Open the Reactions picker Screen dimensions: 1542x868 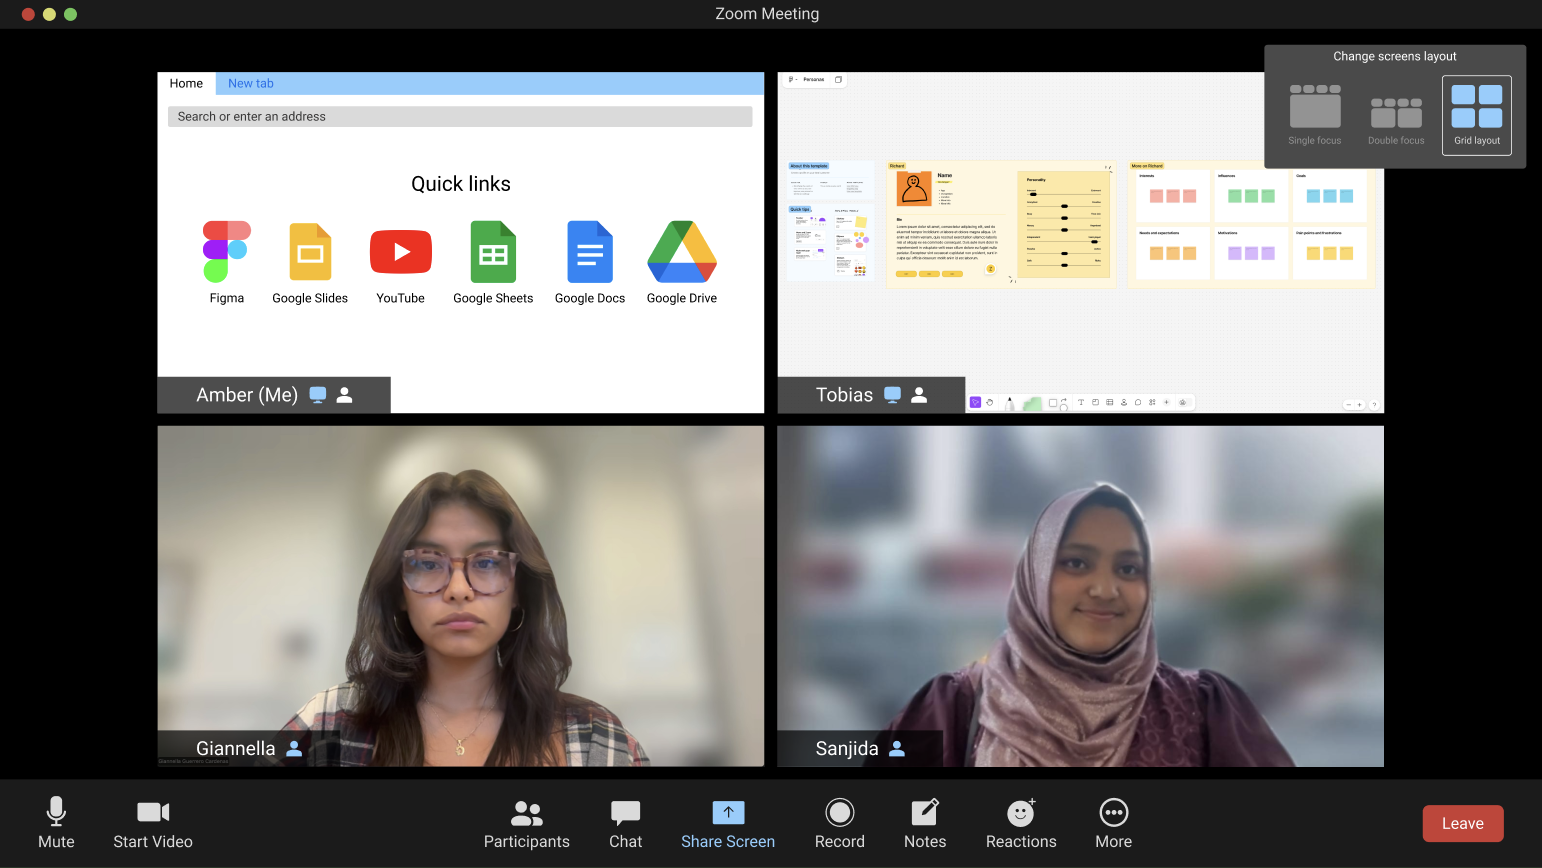[x=1020, y=823]
